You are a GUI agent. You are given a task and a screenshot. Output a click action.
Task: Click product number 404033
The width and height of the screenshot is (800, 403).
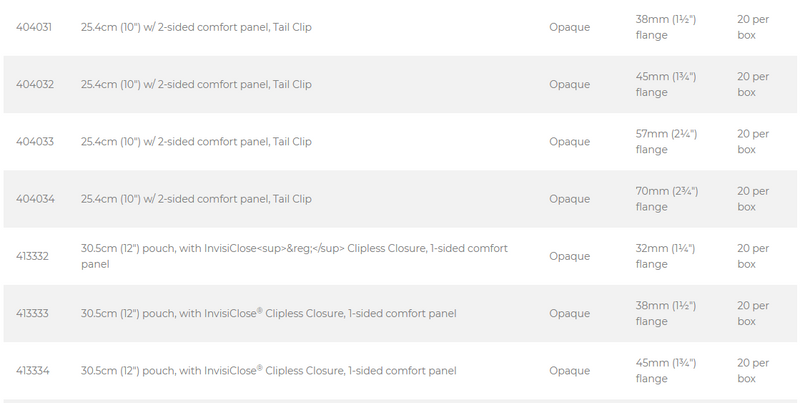[34, 142]
